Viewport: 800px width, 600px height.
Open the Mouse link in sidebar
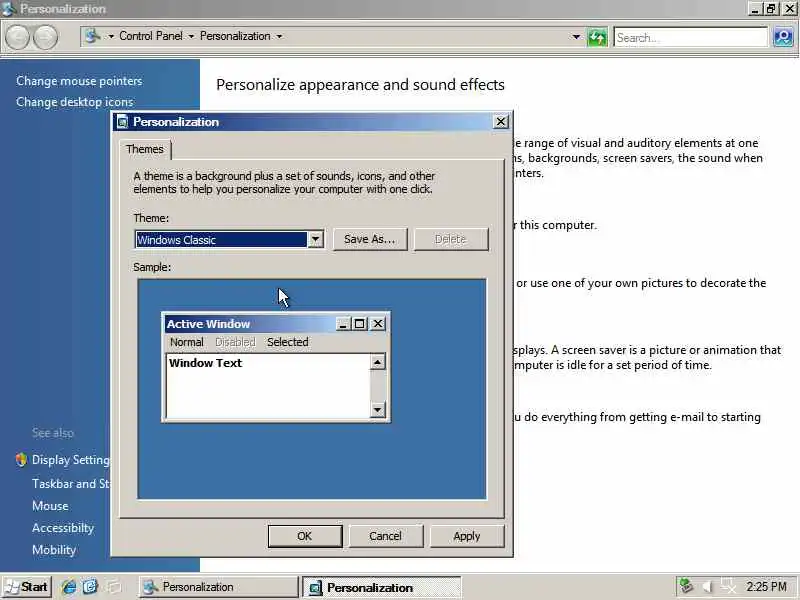tap(50, 506)
